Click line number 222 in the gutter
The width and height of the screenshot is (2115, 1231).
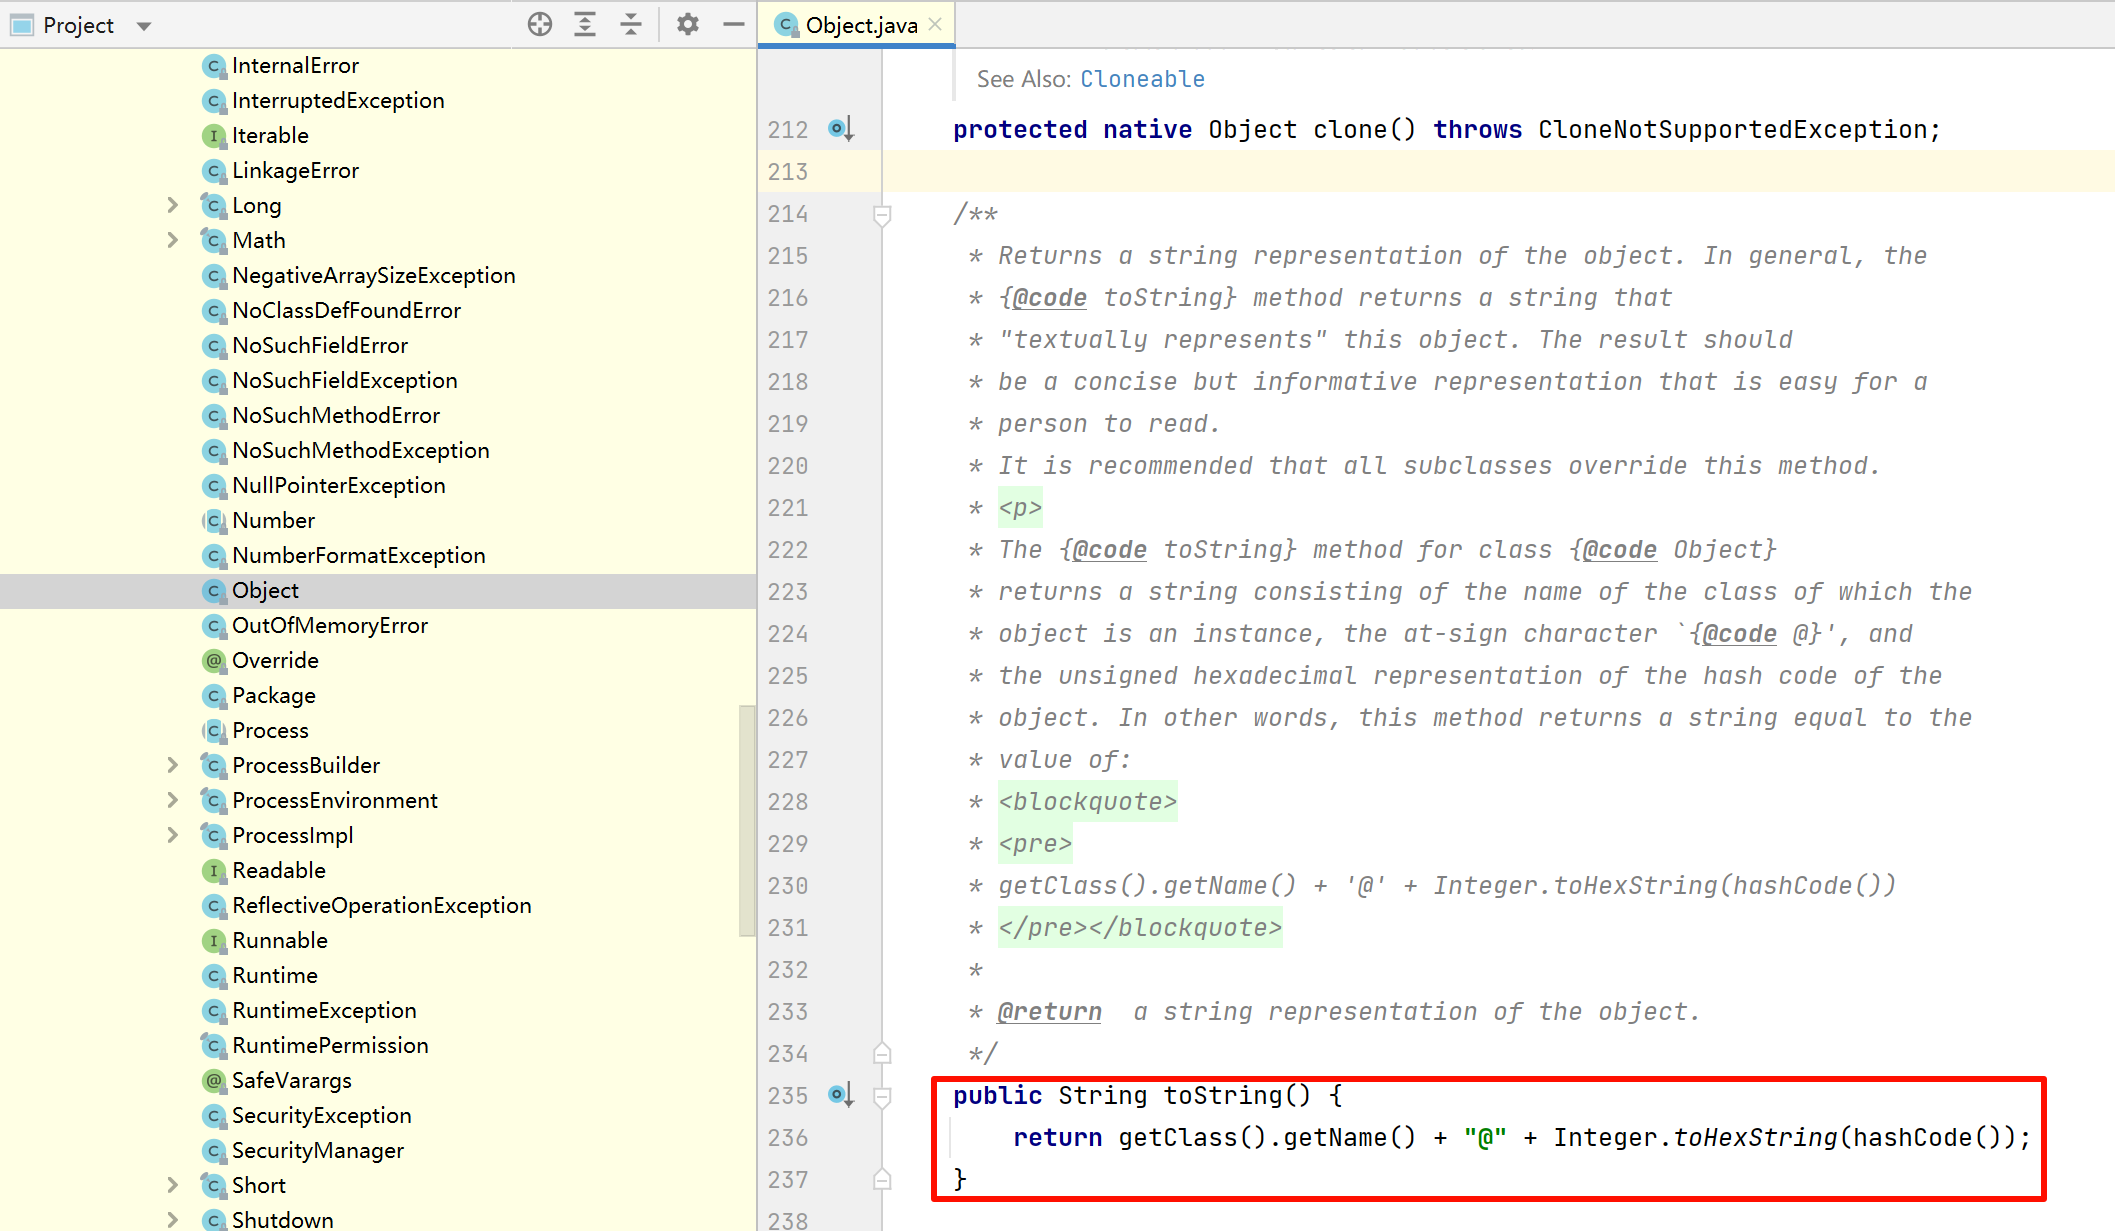point(788,550)
